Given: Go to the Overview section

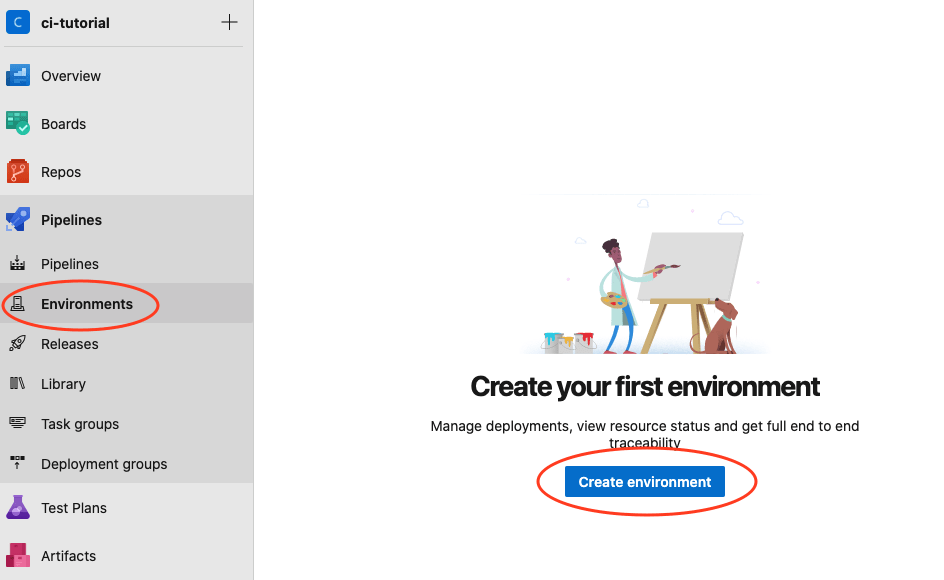Looking at the screenshot, I should coord(71,76).
